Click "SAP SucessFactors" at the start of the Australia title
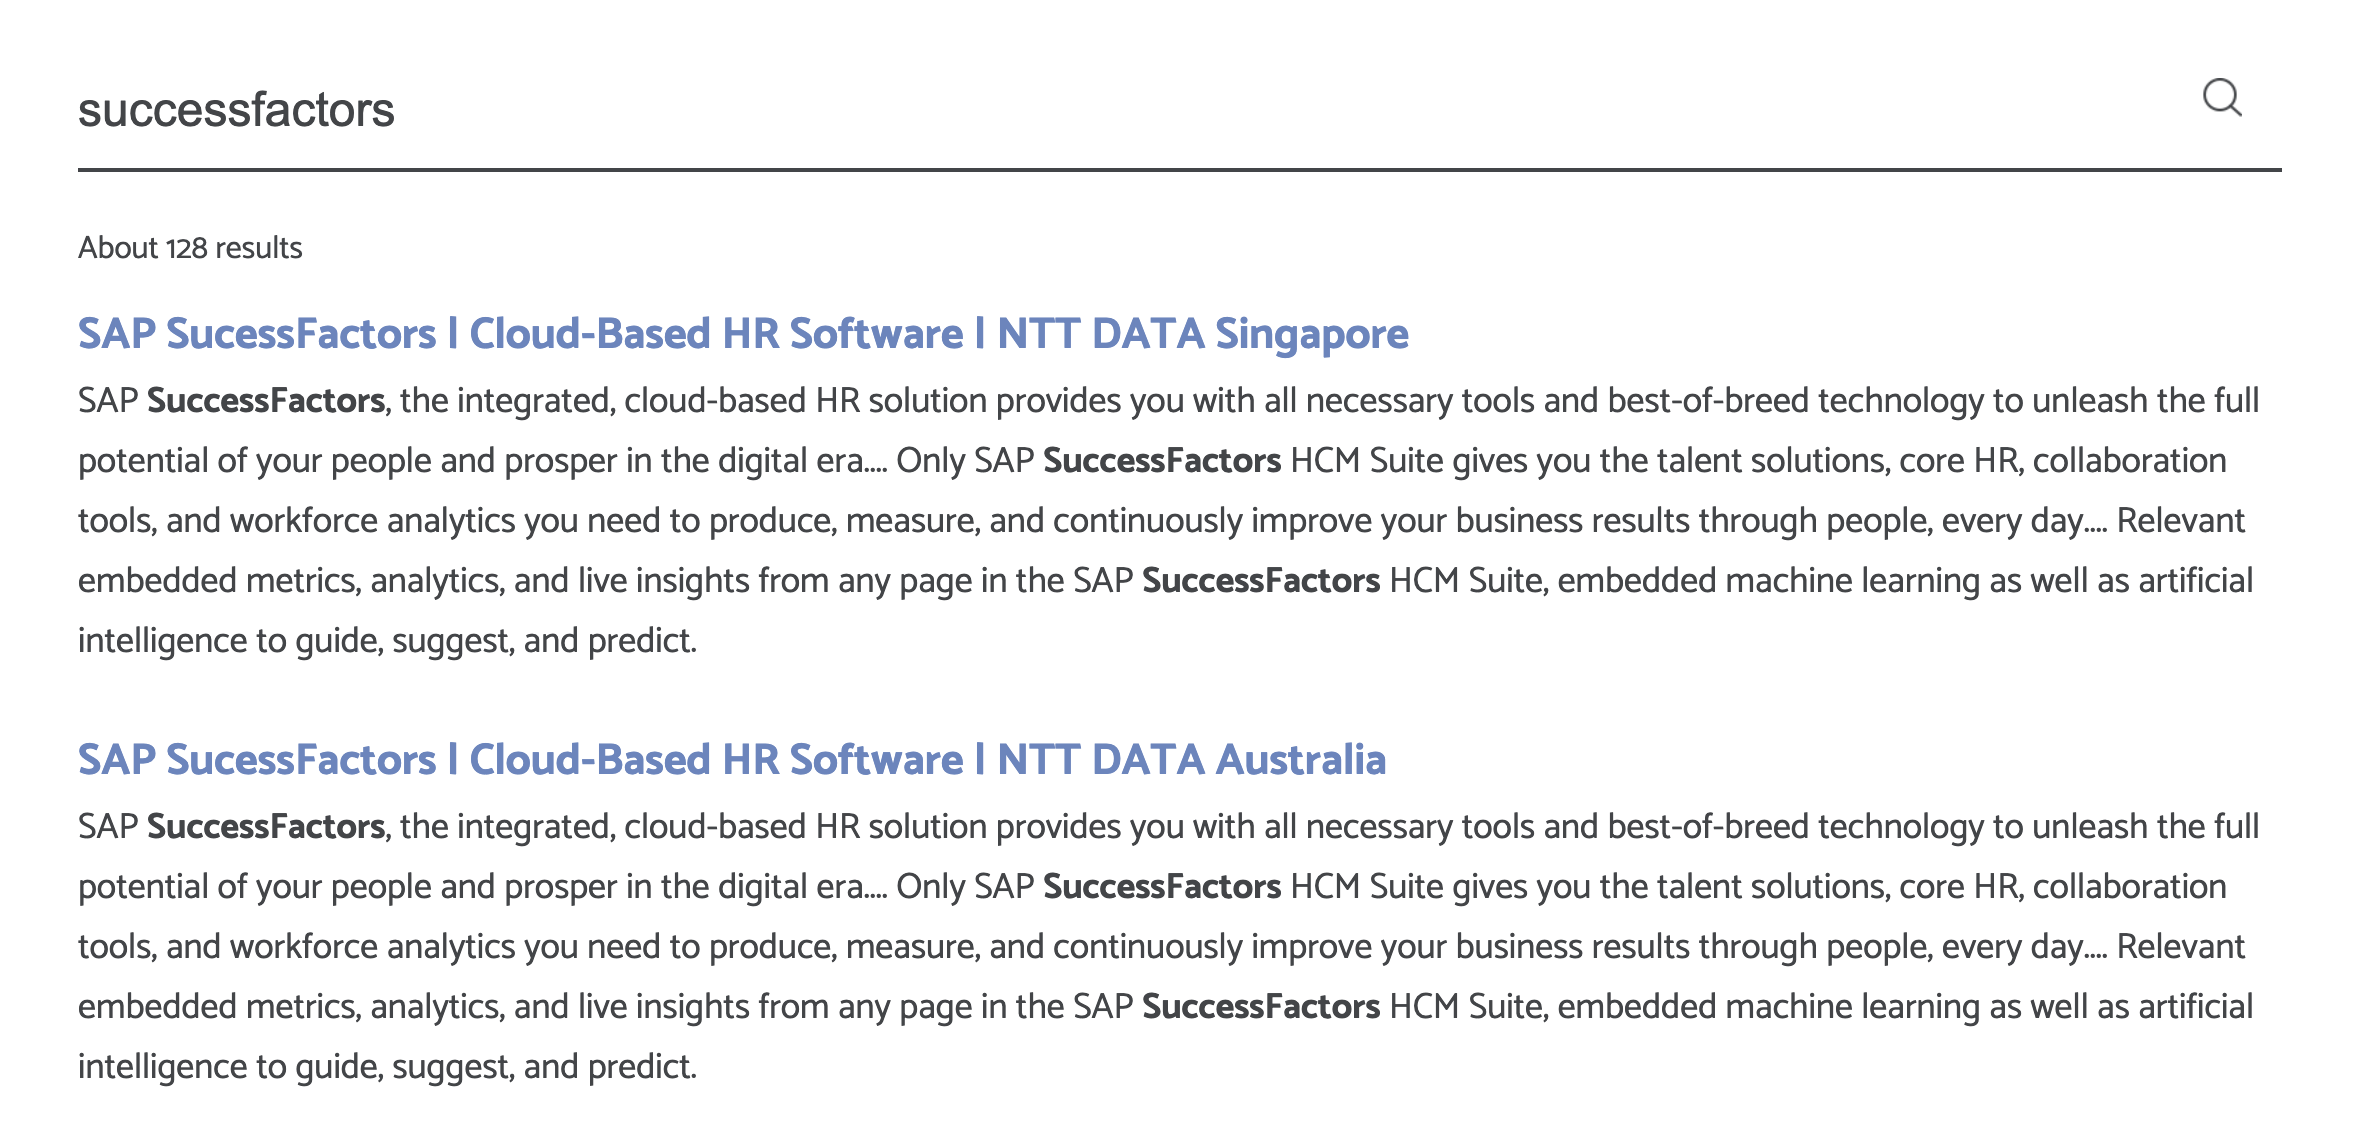Image resolution: width=2356 pixels, height=1132 pixels. pos(257,760)
